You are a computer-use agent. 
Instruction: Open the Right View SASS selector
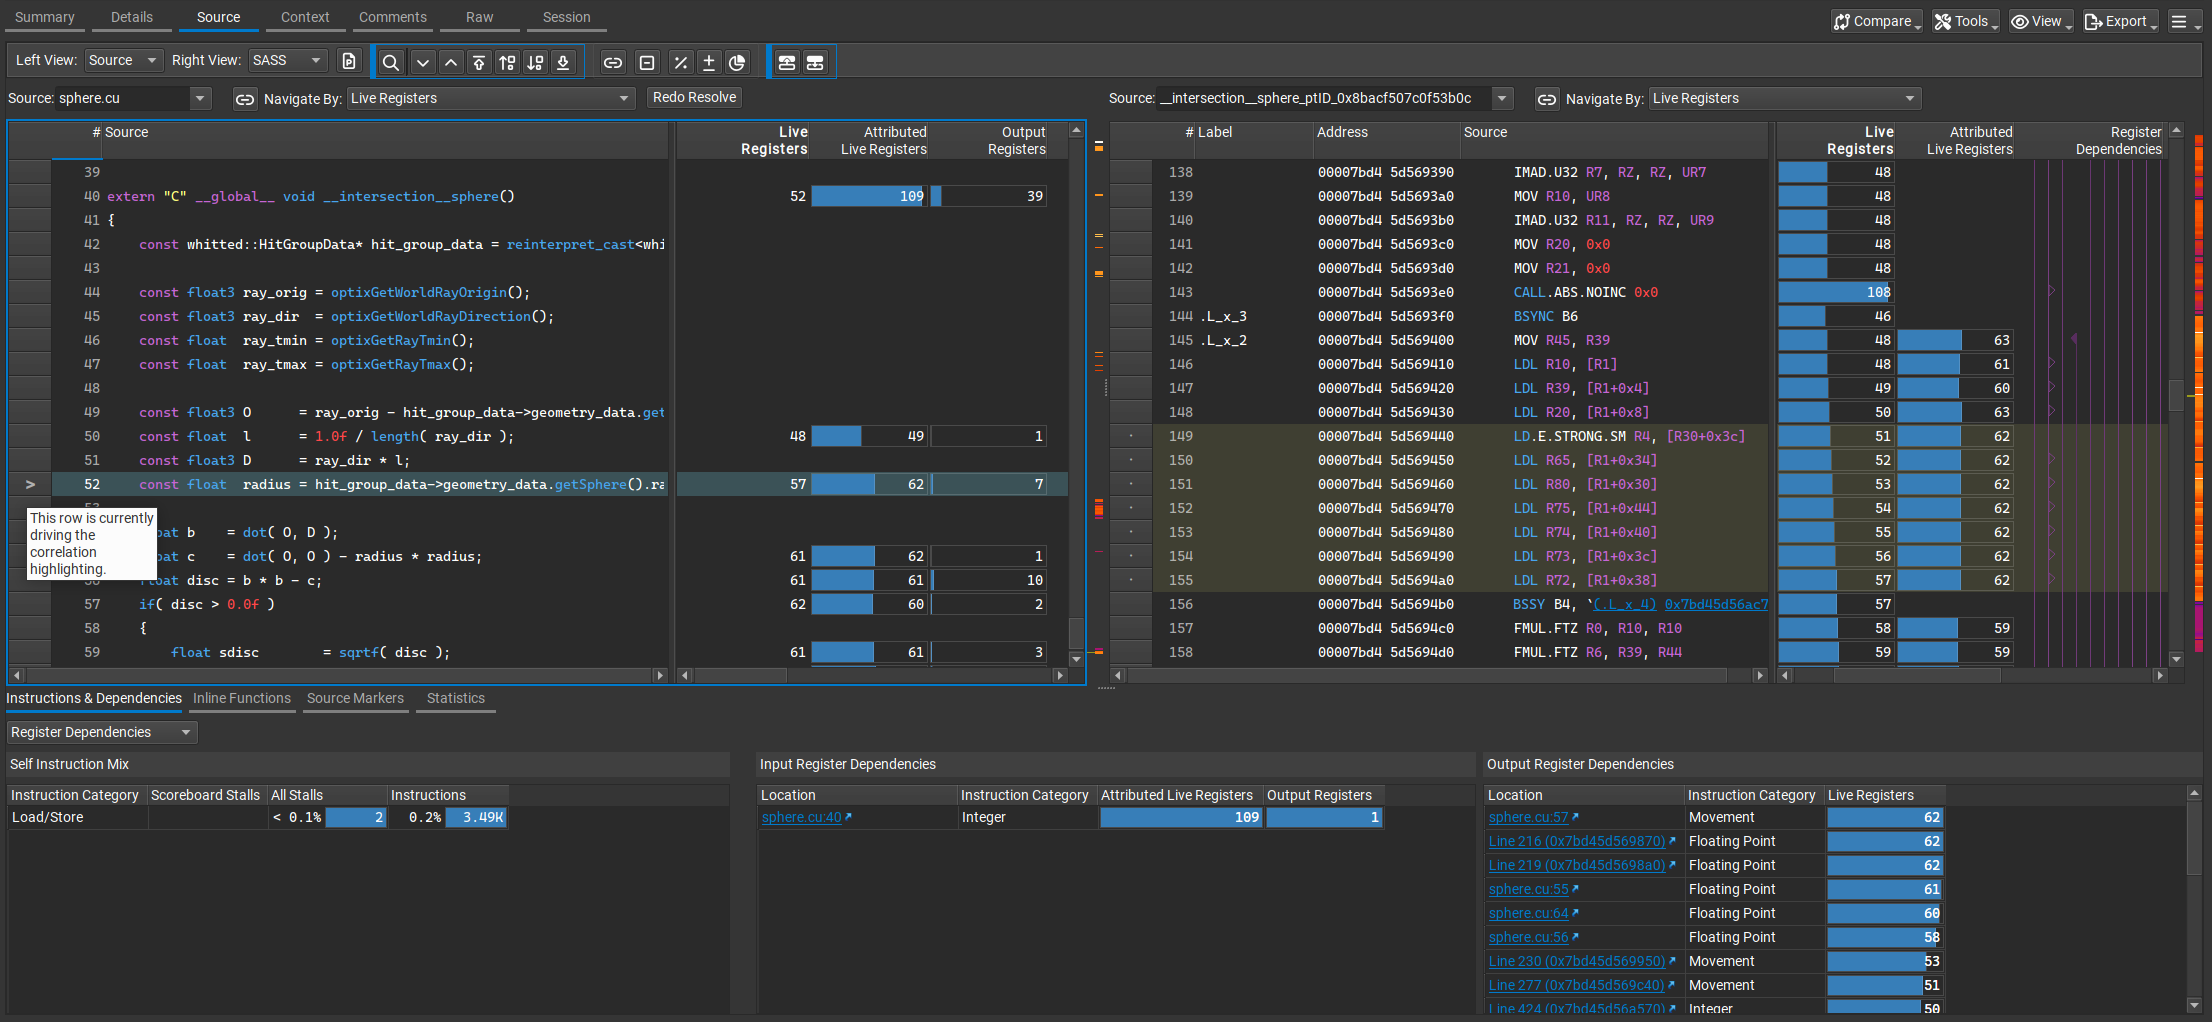click(x=287, y=60)
